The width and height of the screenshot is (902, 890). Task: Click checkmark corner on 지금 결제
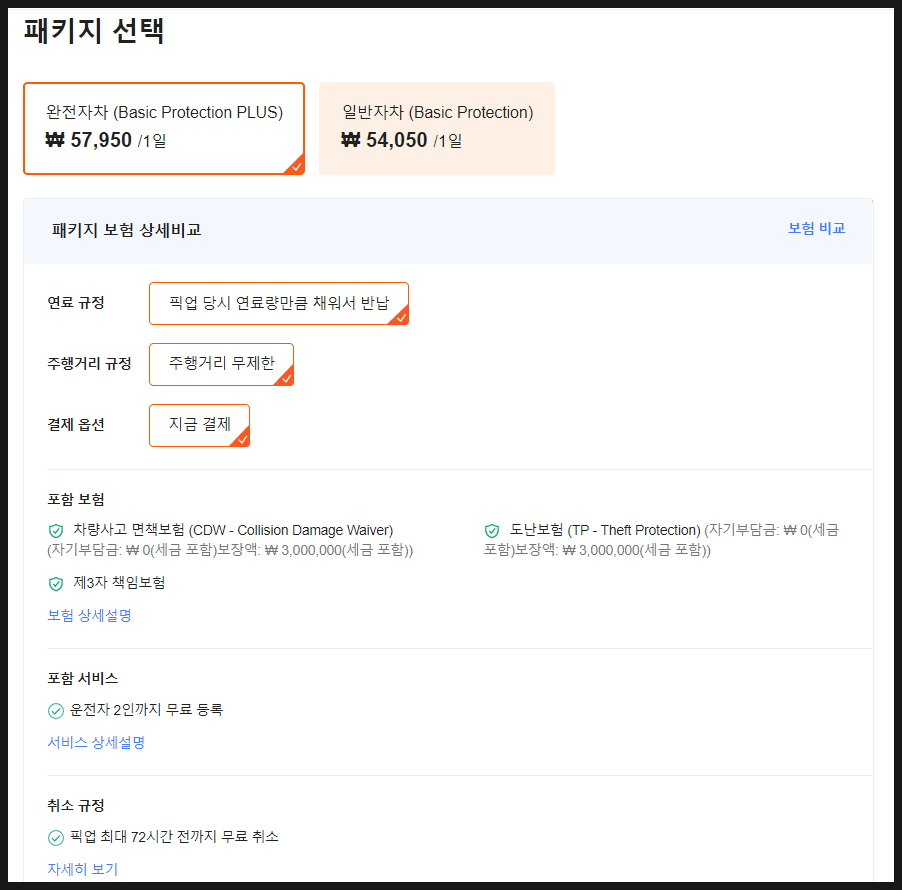(242, 439)
